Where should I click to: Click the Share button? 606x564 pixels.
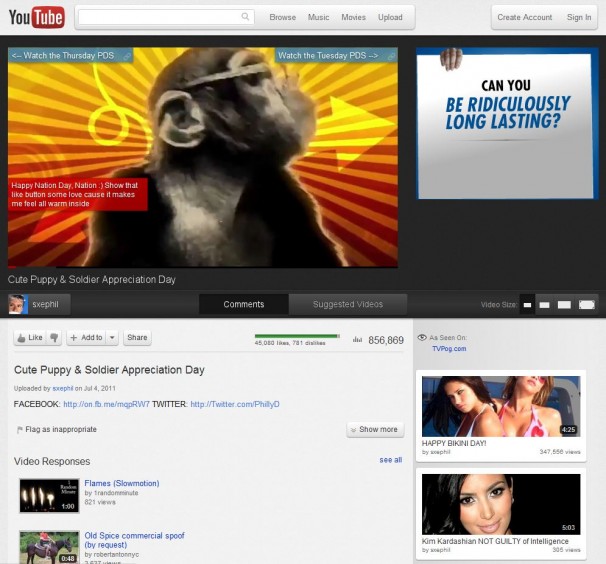click(x=137, y=338)
